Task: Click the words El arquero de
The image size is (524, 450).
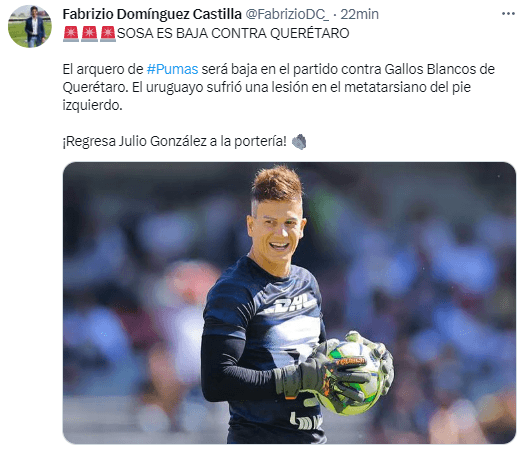Action: coord(103,69)
